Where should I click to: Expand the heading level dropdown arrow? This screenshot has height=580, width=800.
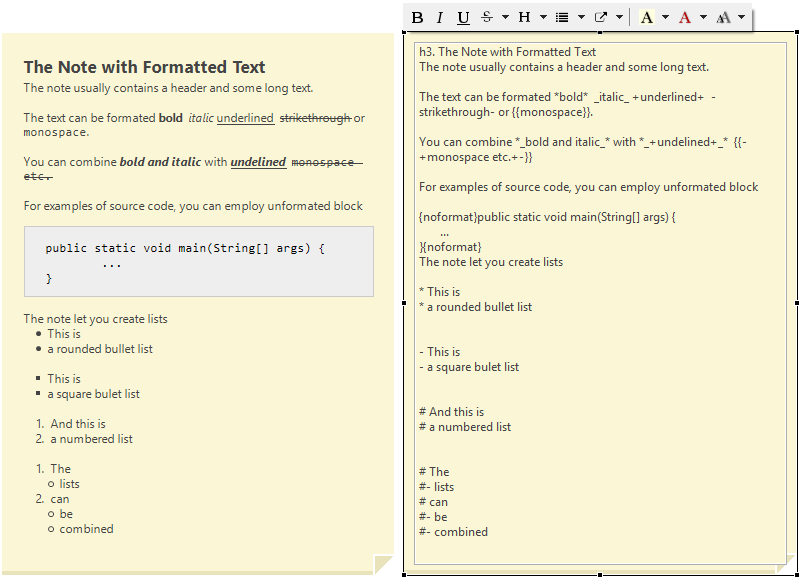pos(543,17)
